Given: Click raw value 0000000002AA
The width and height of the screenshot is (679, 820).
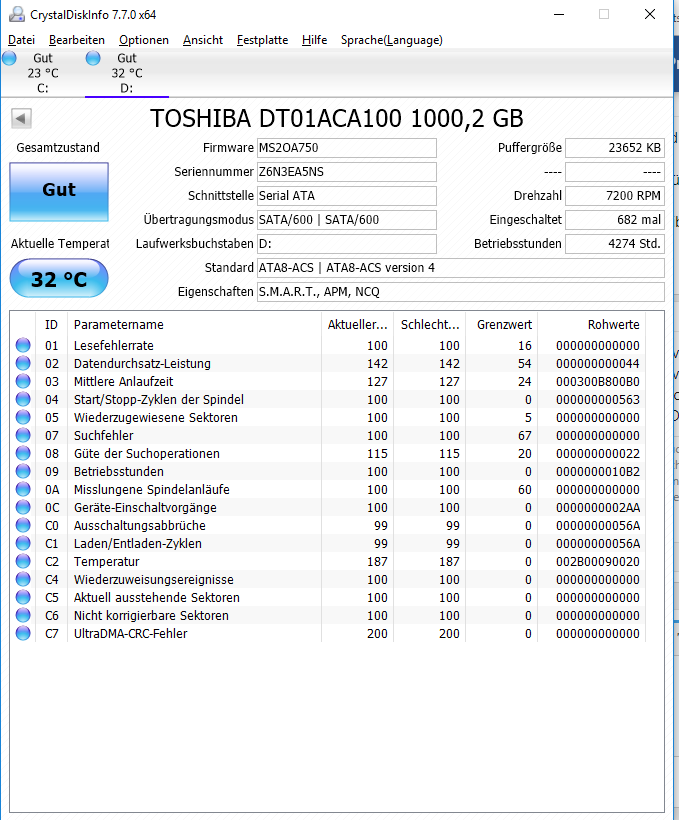Looking at the screenshot, I should tap(598, 508).
